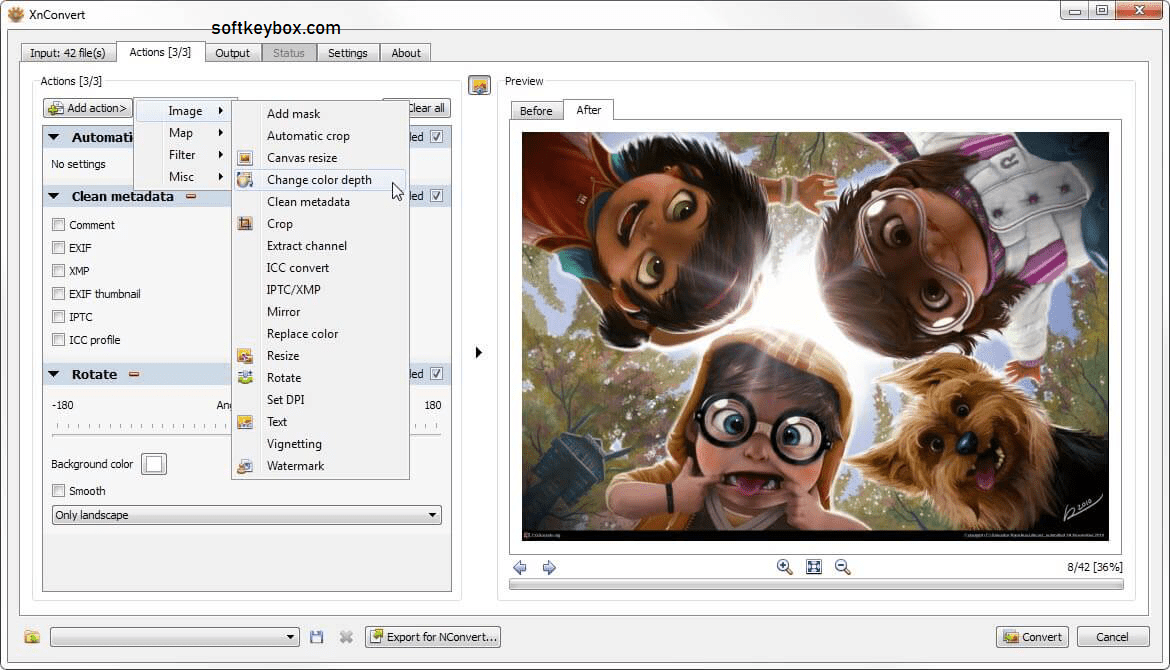The image size is (1170, 670).
Task: Open the Background color swatch
Action: [154, 463]
